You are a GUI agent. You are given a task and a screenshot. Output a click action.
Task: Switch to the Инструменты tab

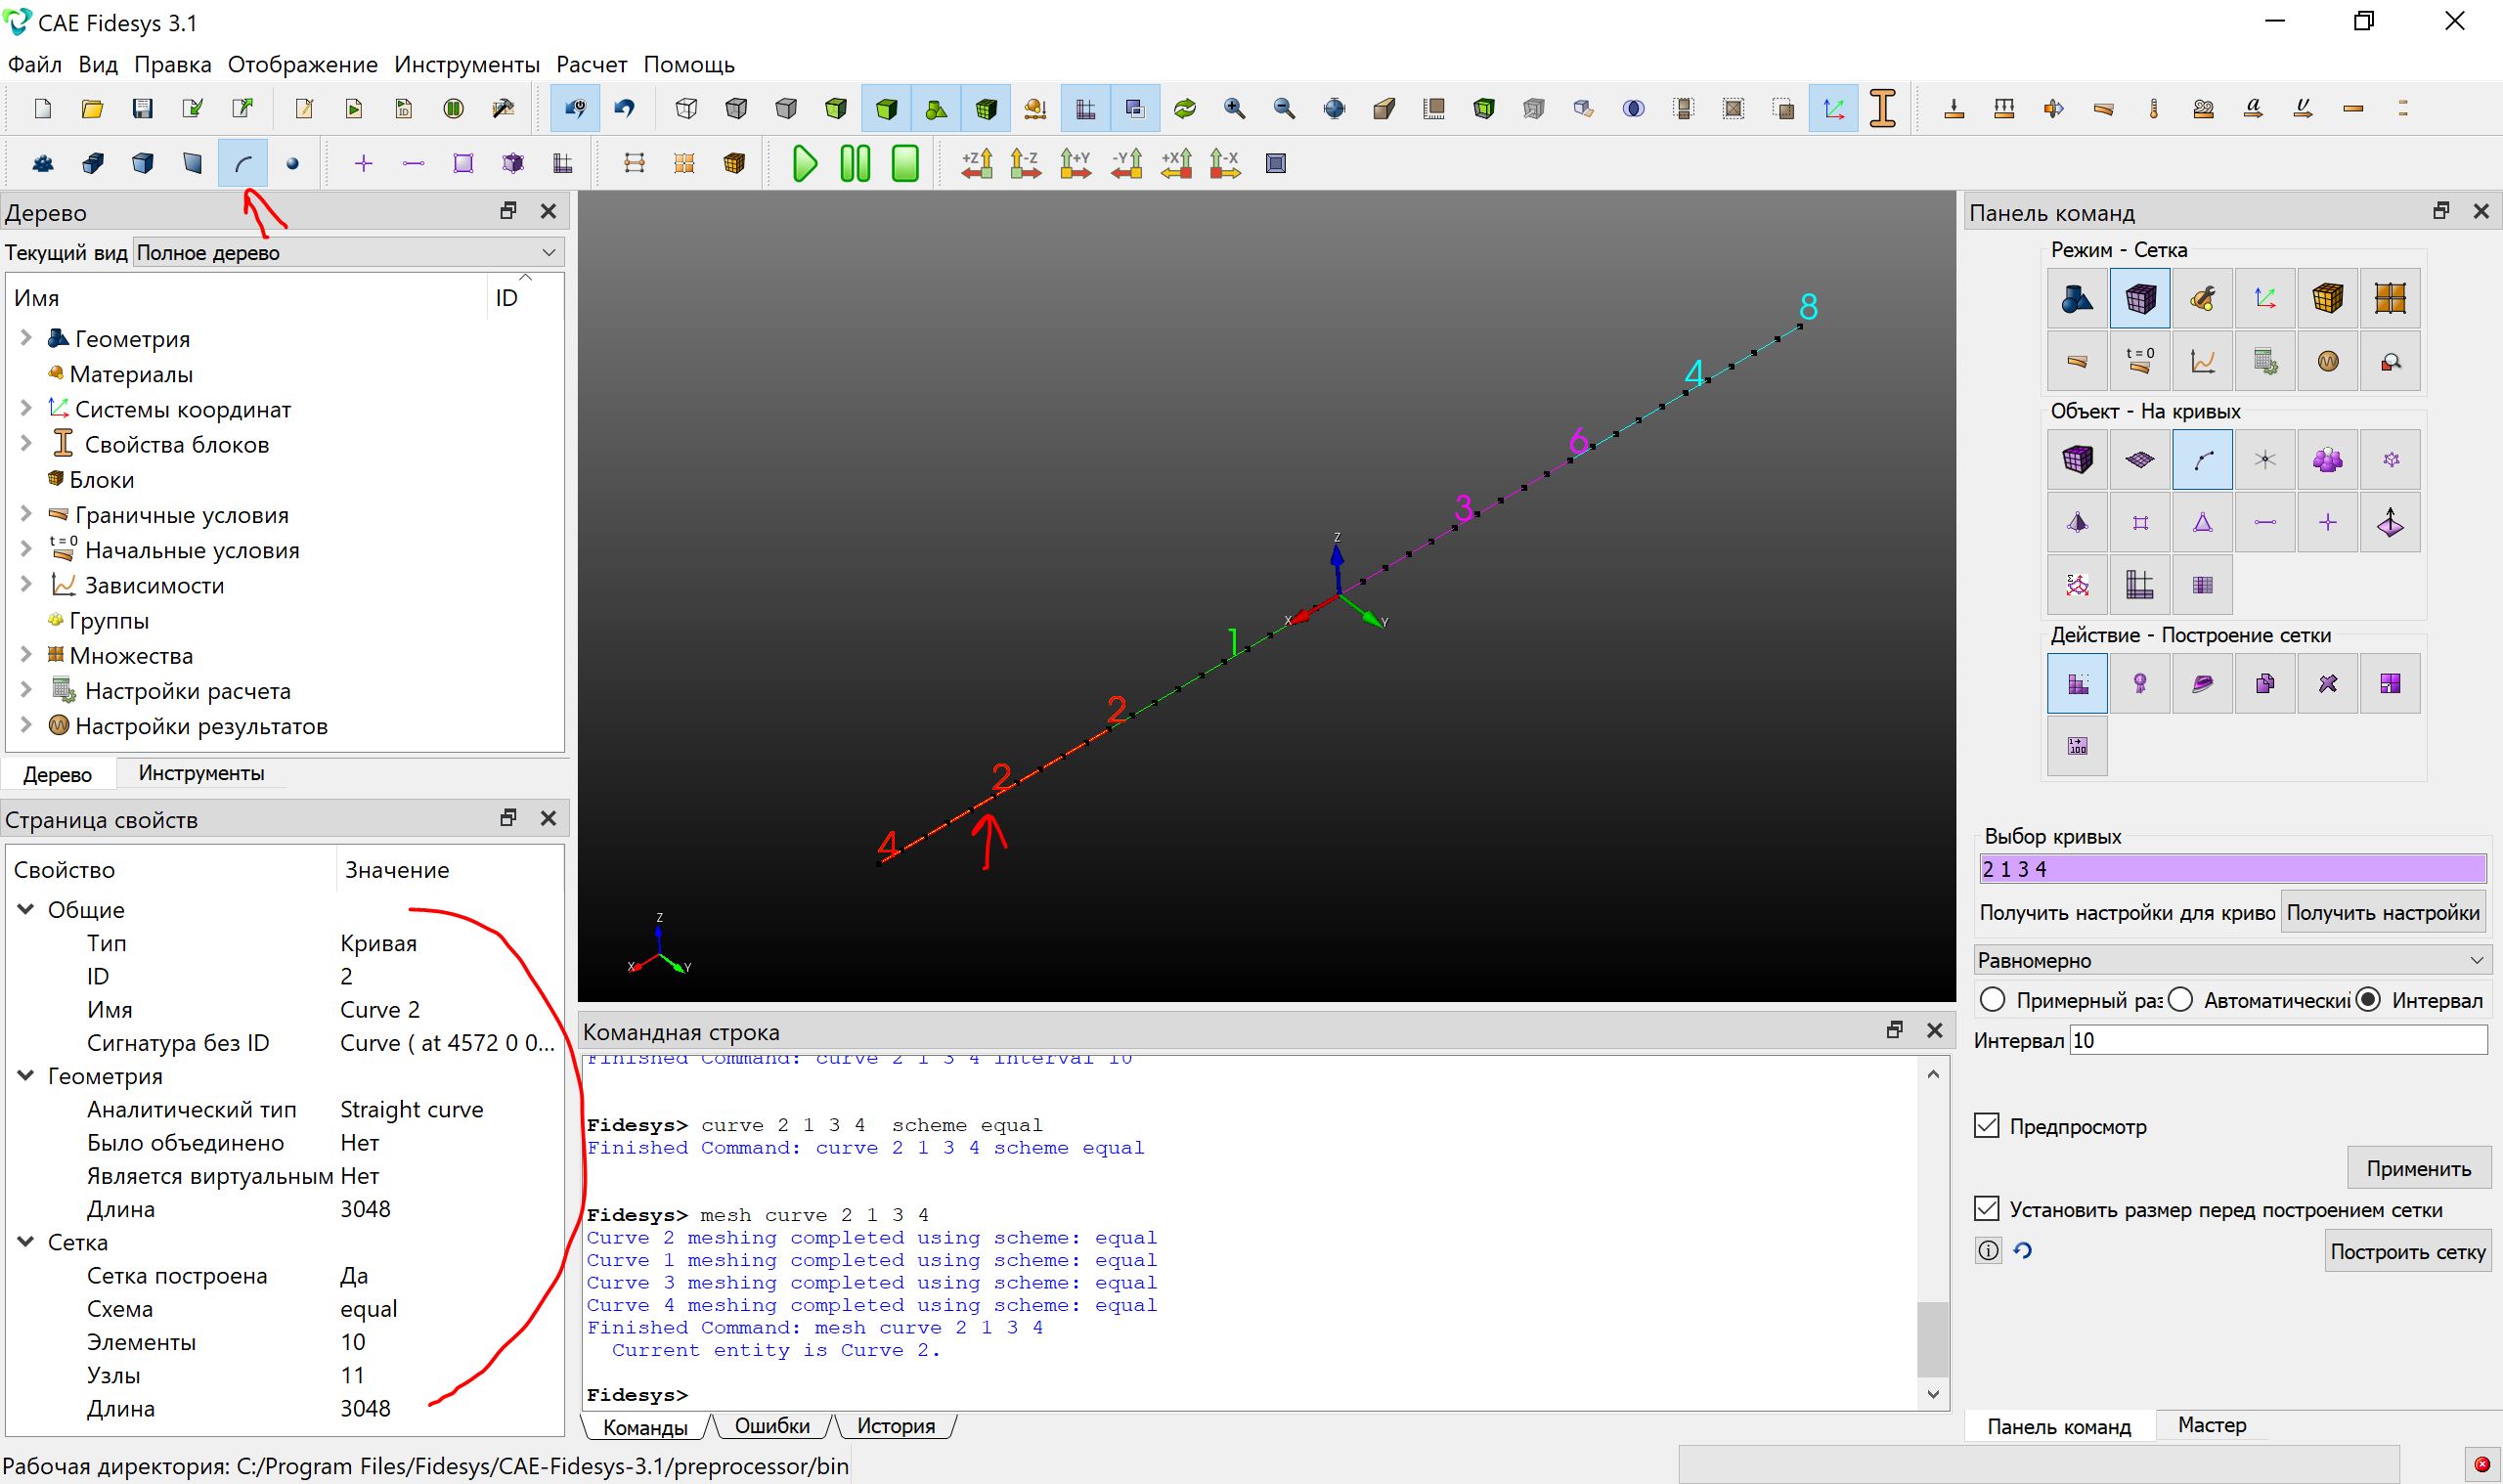[x=201, y=773]
